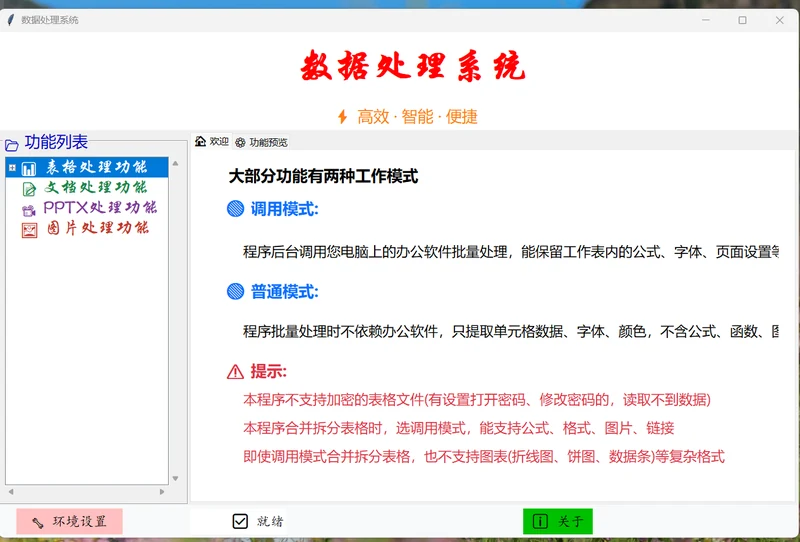Click the wrench icon in 环境设置

(38, 522)
